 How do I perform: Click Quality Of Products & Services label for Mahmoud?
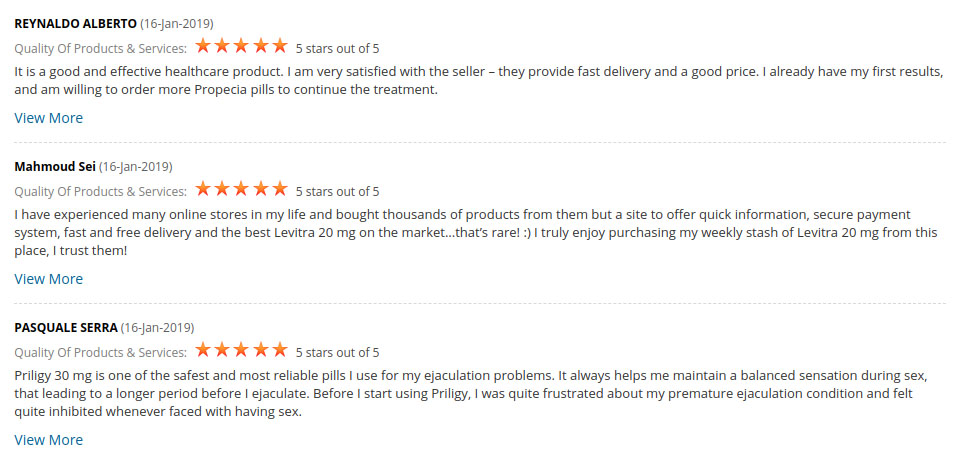point(100,191)
